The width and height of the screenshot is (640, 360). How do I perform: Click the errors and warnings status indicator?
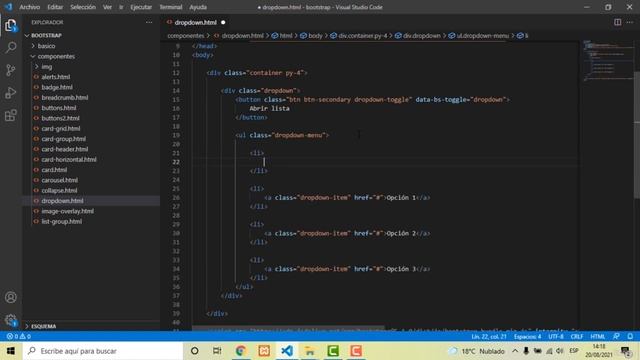click(x=18, y=336)
